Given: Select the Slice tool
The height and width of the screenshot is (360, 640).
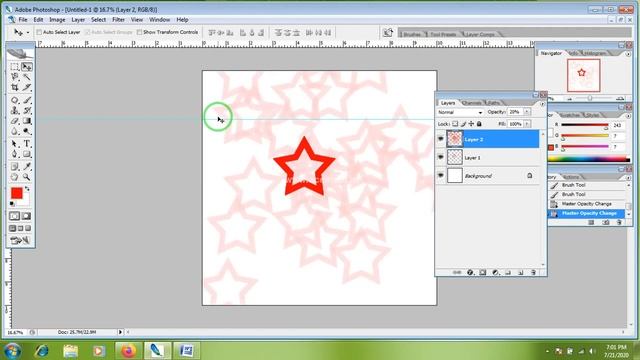Looking at the screenshot, I should pyautogui.click(x=27, y=87).
